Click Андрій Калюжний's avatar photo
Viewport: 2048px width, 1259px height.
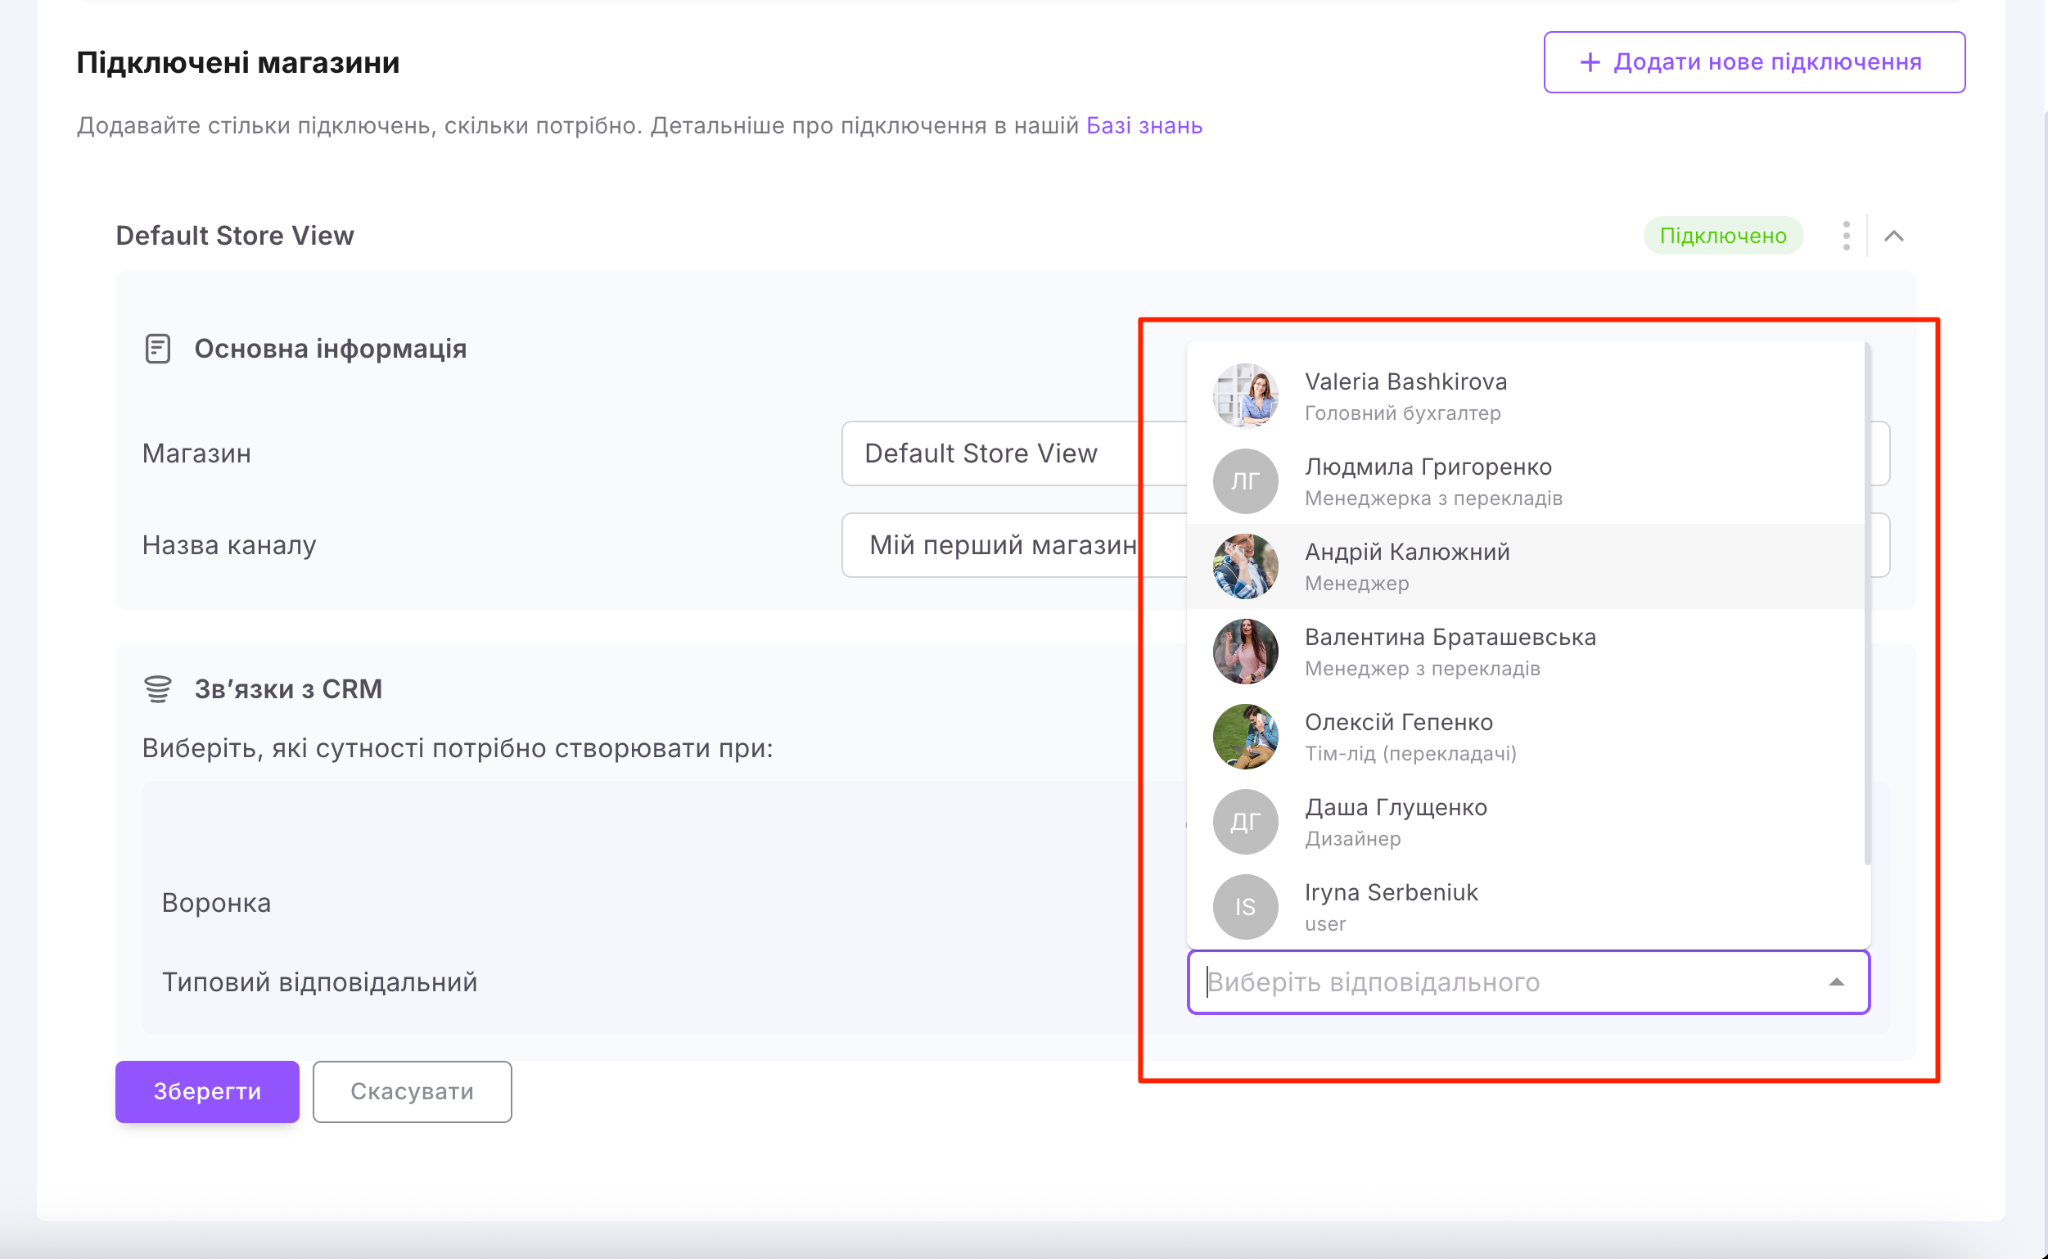(x=1245, y=566)
